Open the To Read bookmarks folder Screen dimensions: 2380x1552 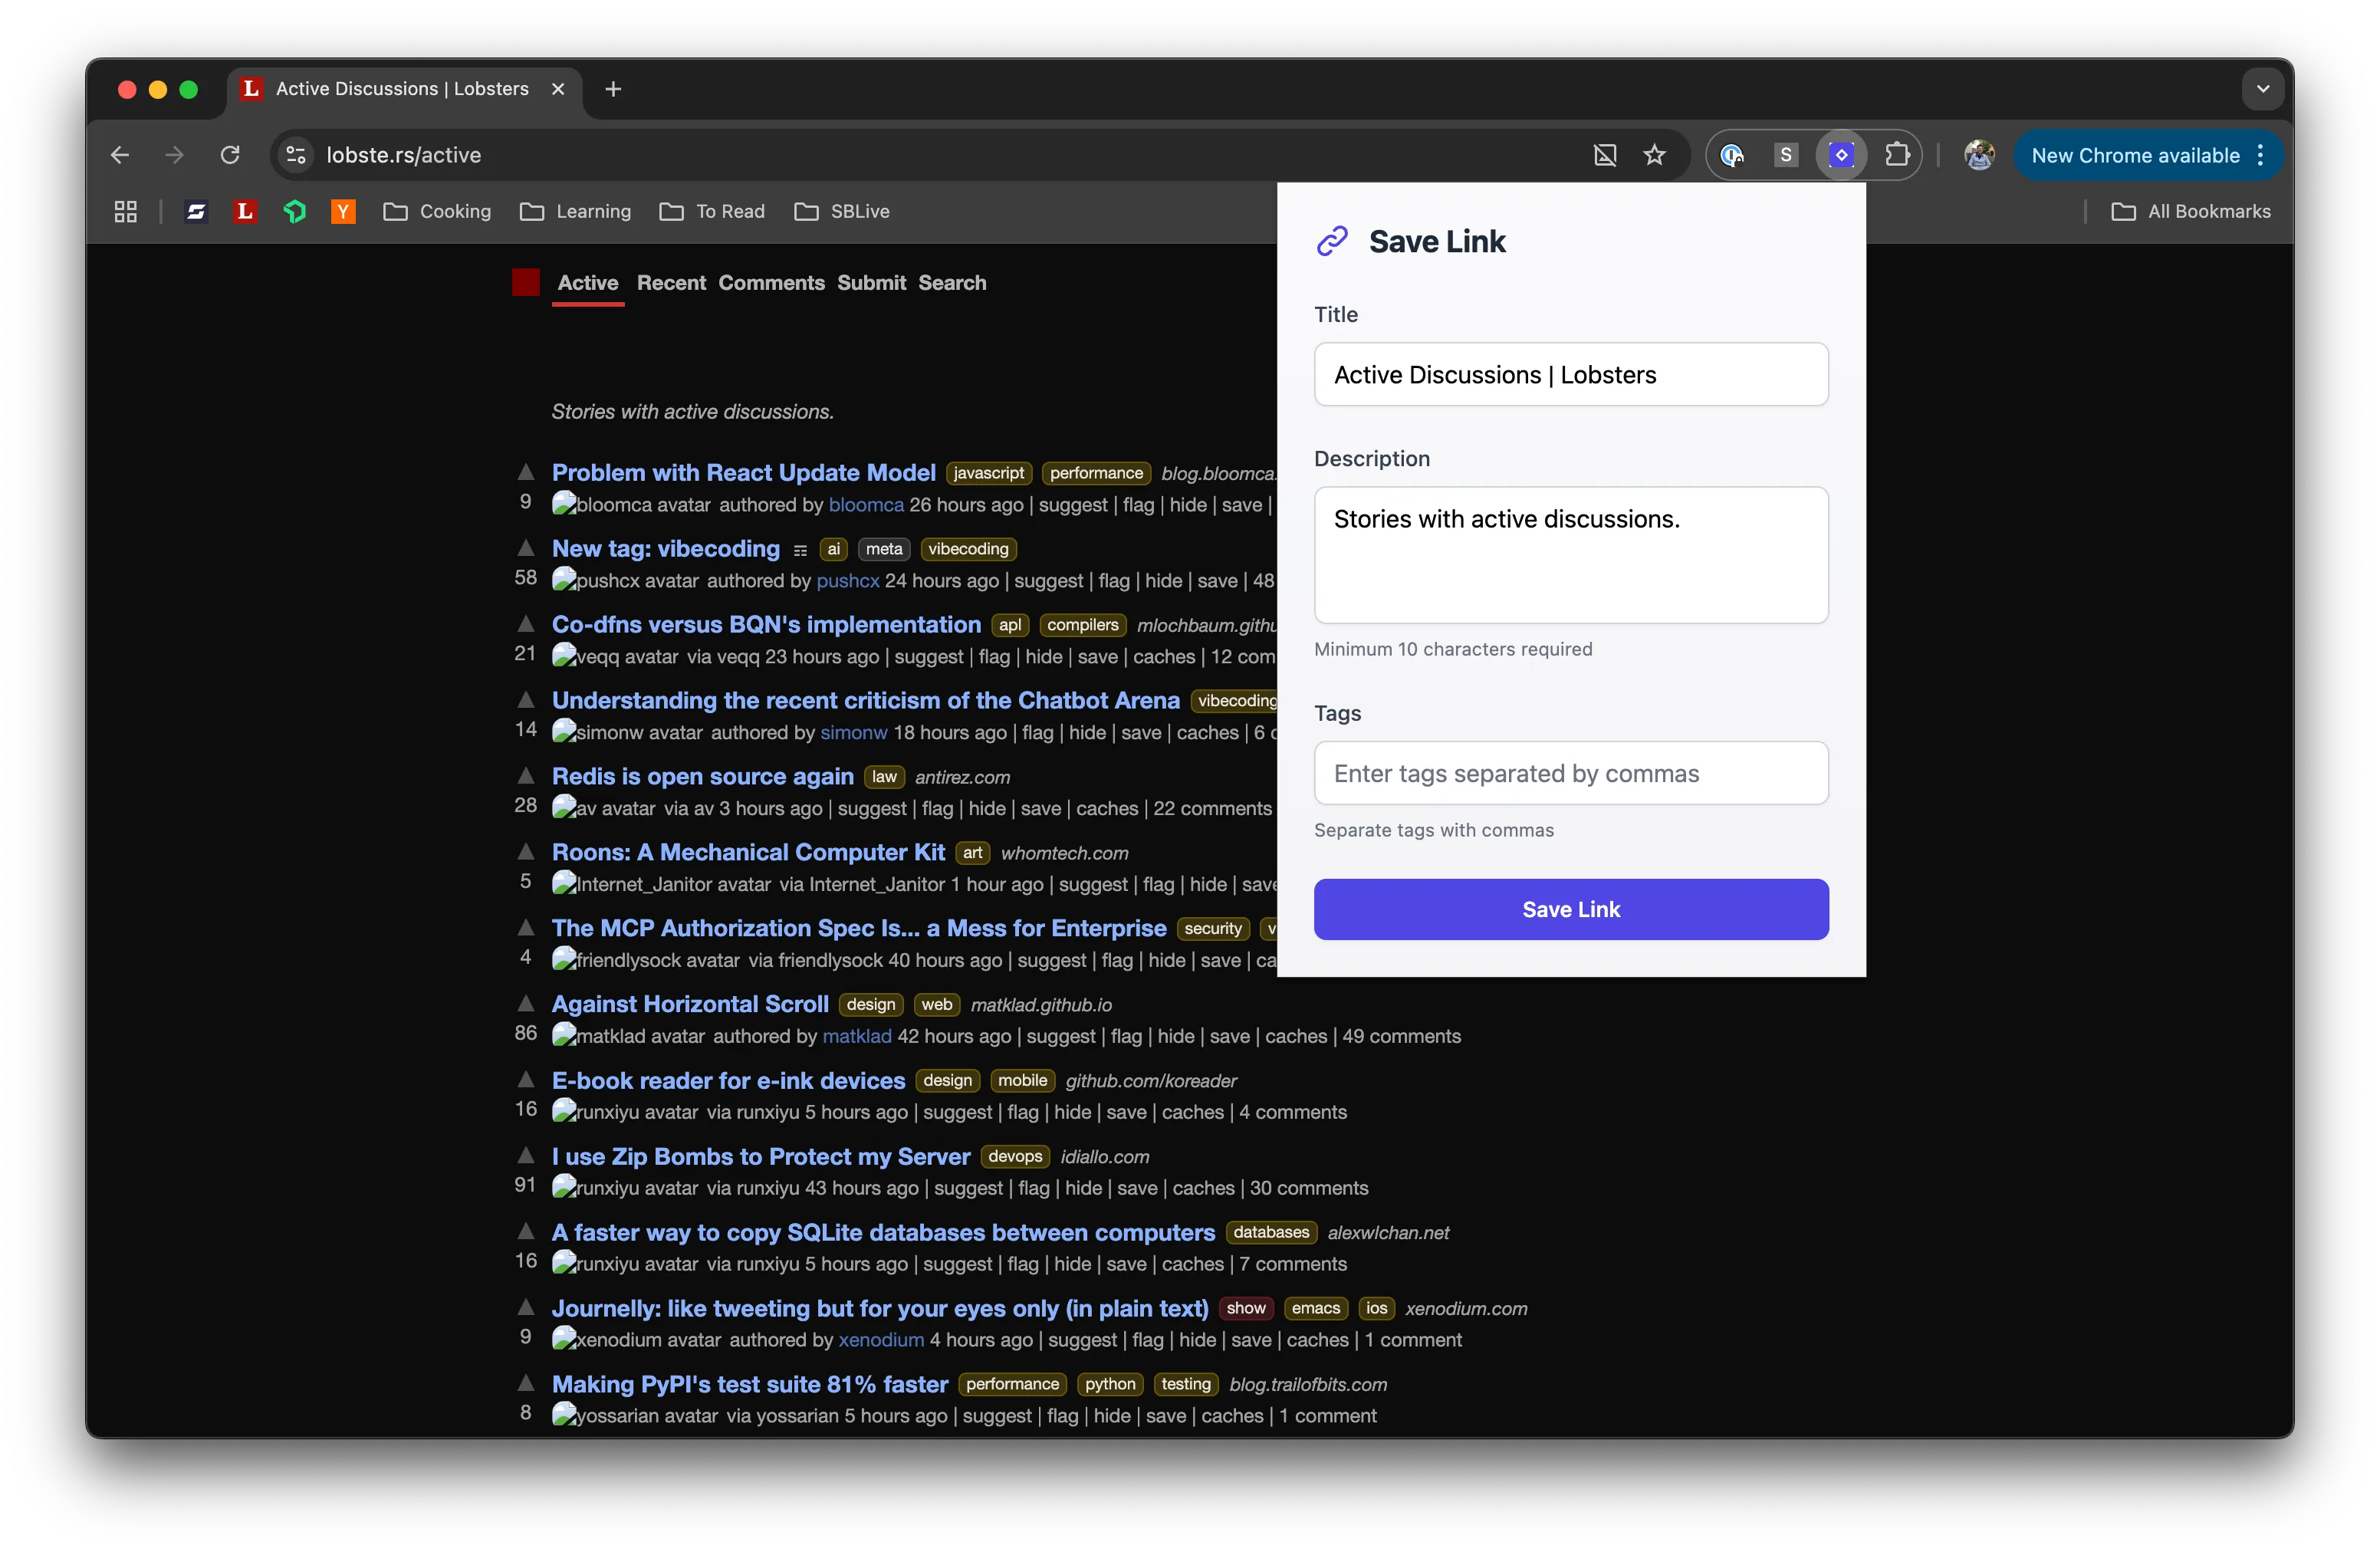[x=712, y=211]
